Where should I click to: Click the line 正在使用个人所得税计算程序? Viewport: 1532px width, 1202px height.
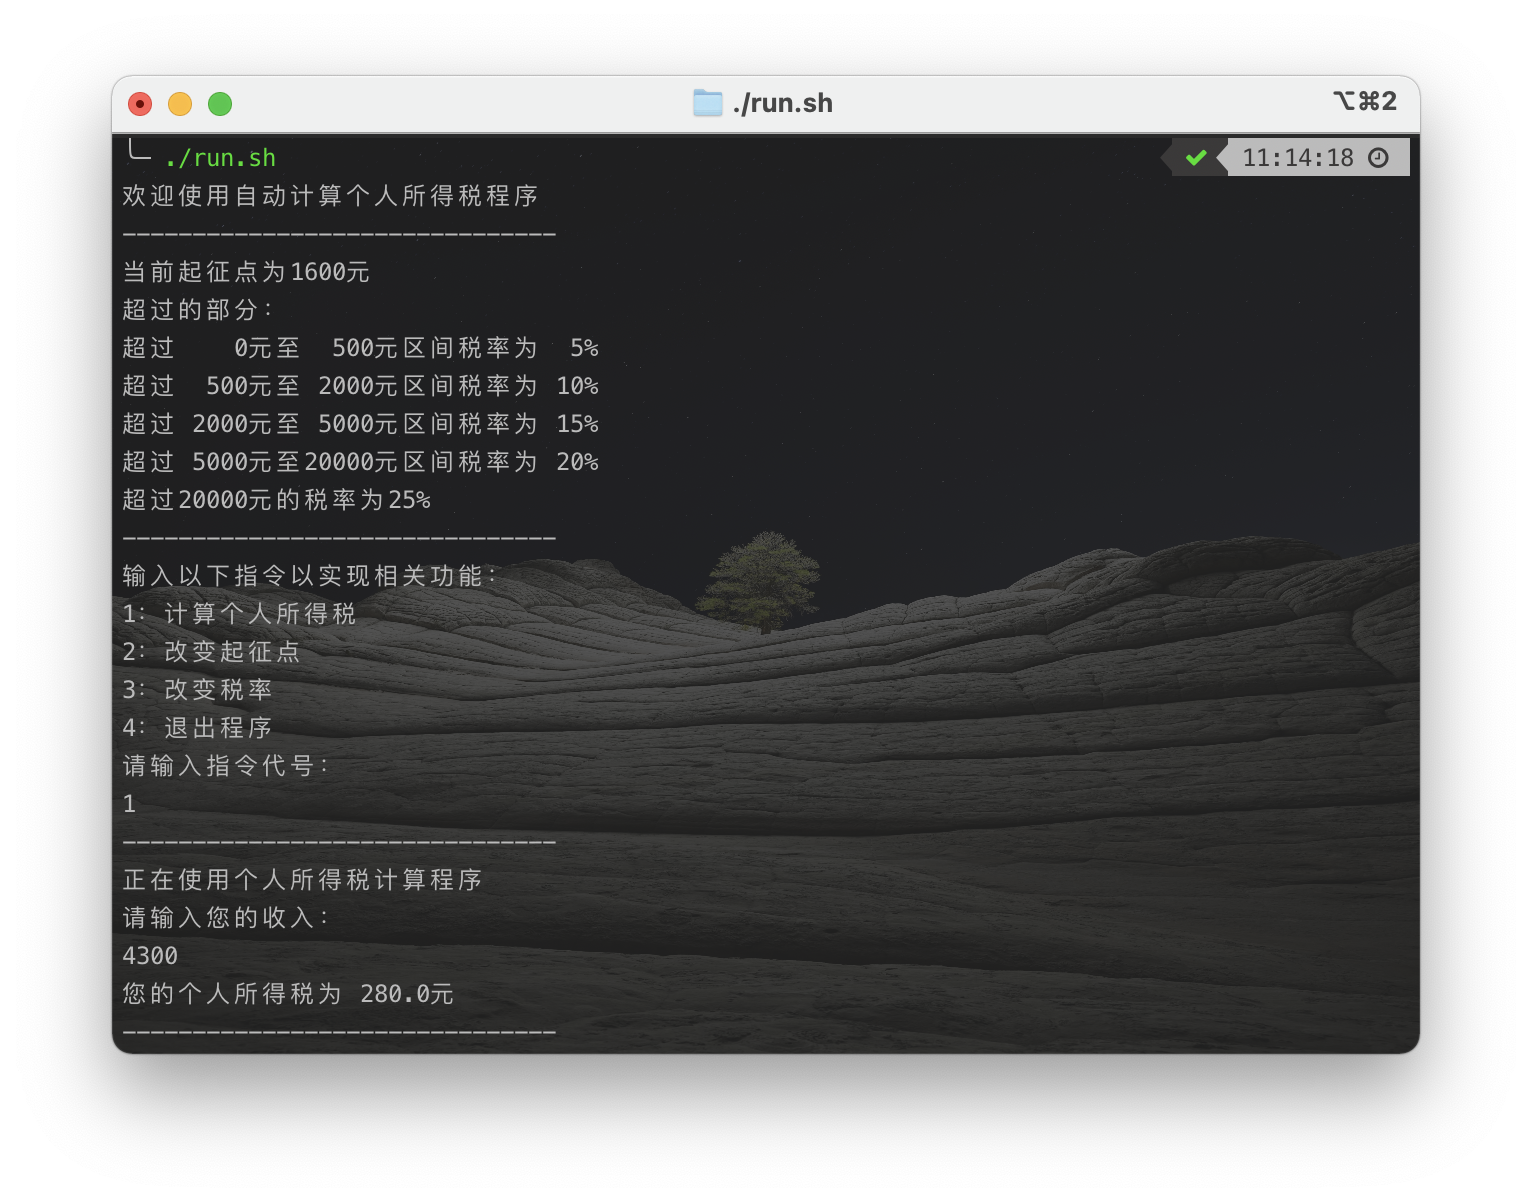(302, 880)
